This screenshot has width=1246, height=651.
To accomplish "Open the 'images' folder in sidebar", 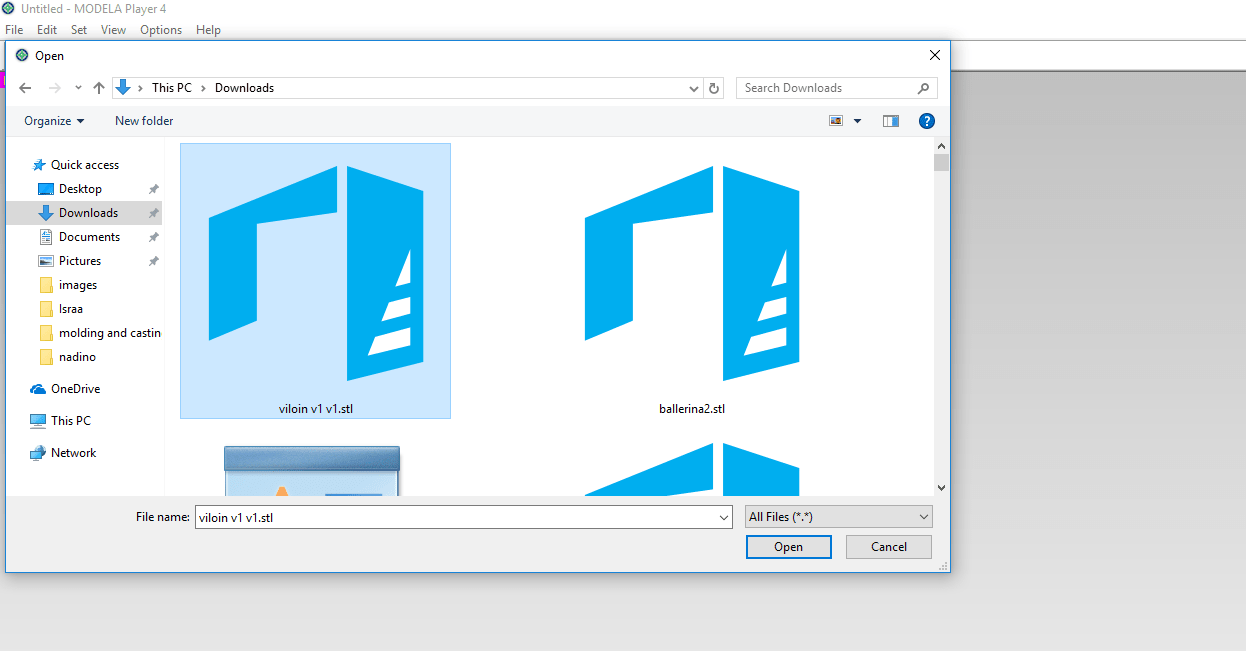I will [78, 285].
